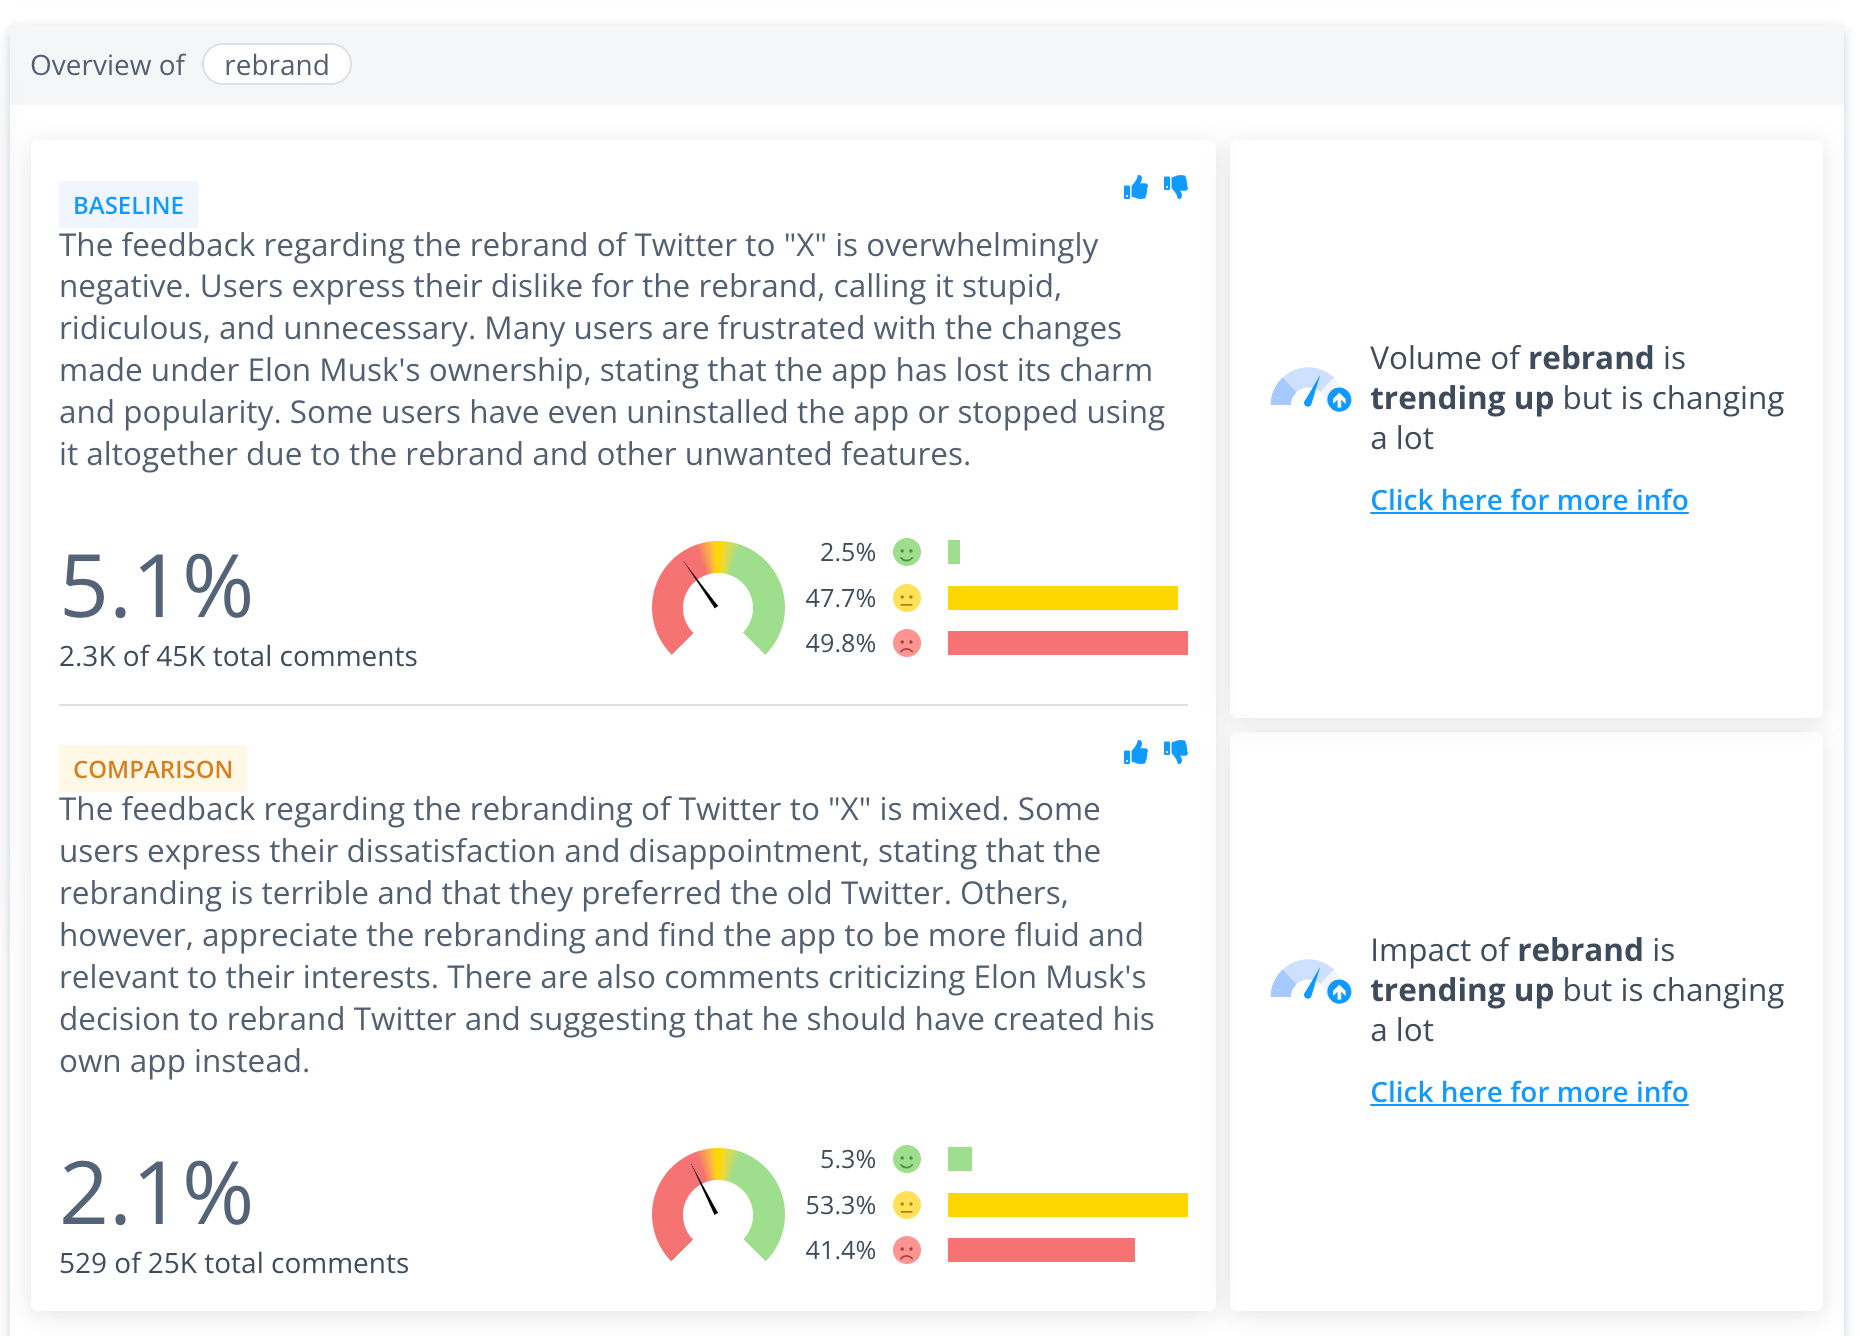Viewport: 1860px width, 1336px height.
Task: Click the red sad face in comparison
Action: [x=907, y=1250]
